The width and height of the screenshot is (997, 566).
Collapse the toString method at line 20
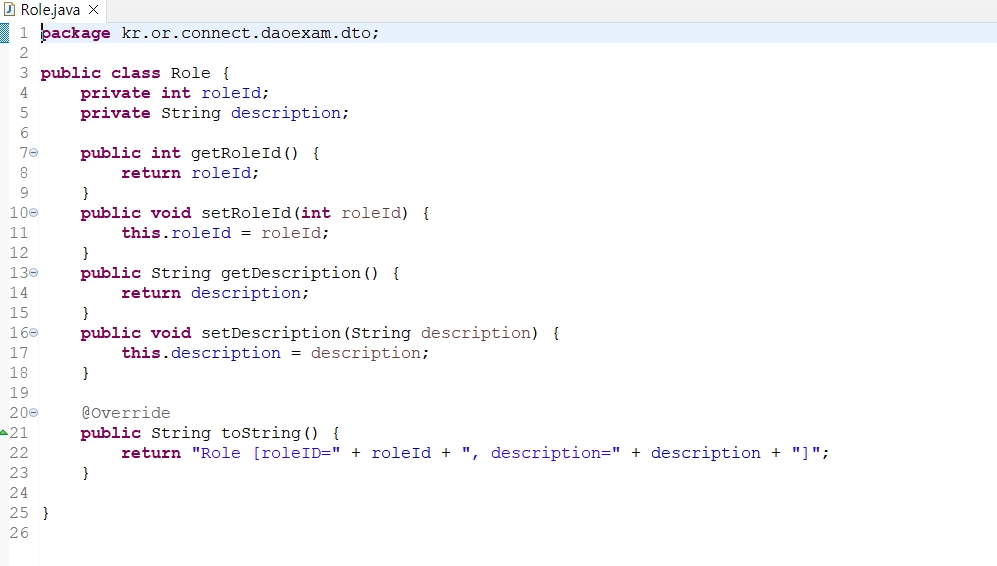click(34, 412)
